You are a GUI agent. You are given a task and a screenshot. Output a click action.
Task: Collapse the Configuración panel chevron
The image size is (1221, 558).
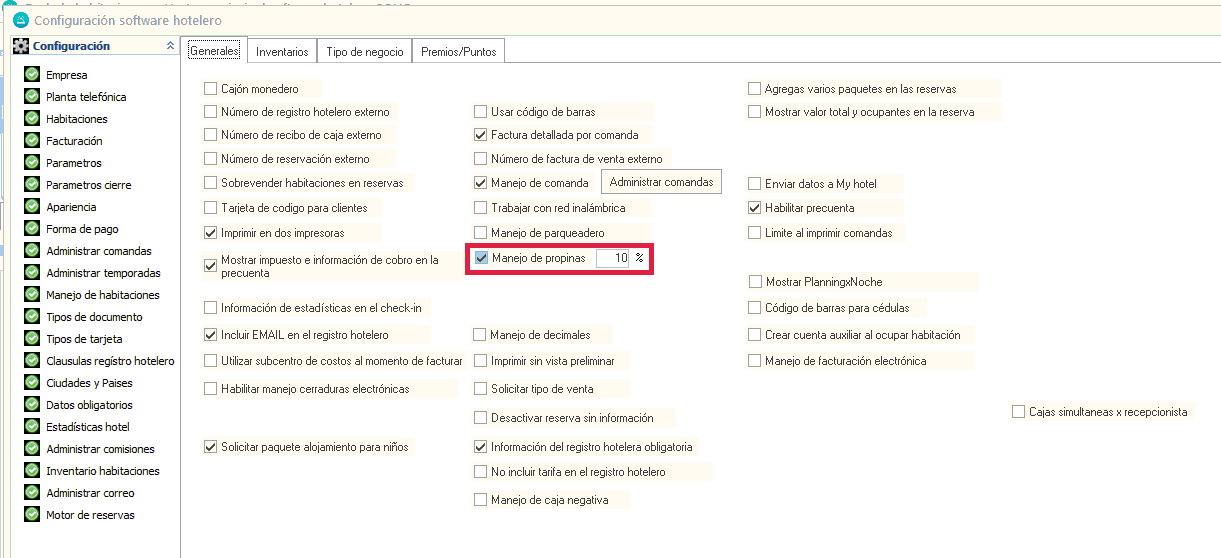coord(169,46)
